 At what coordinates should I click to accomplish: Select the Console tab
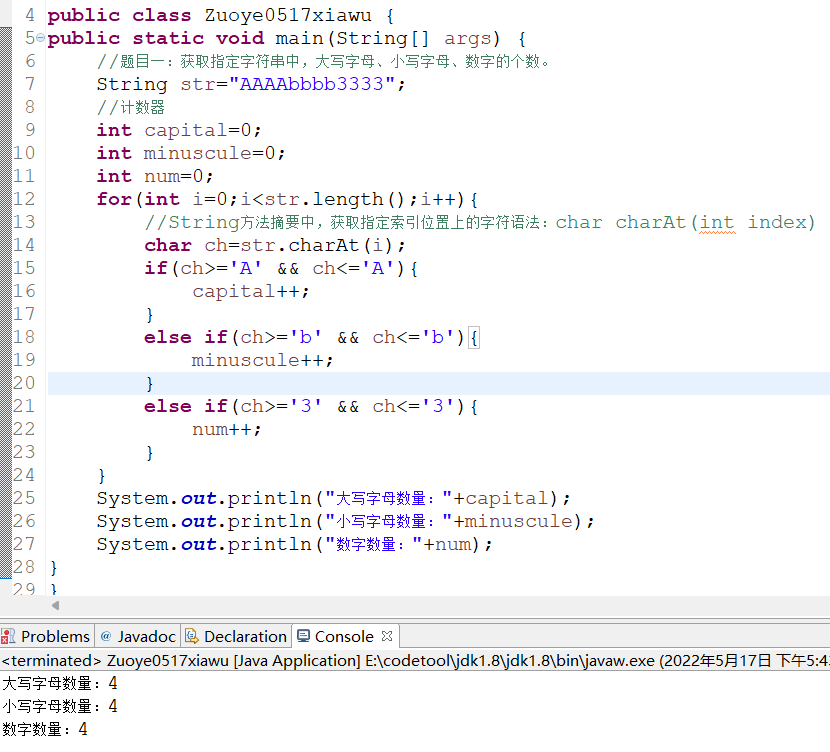(344, 636)
